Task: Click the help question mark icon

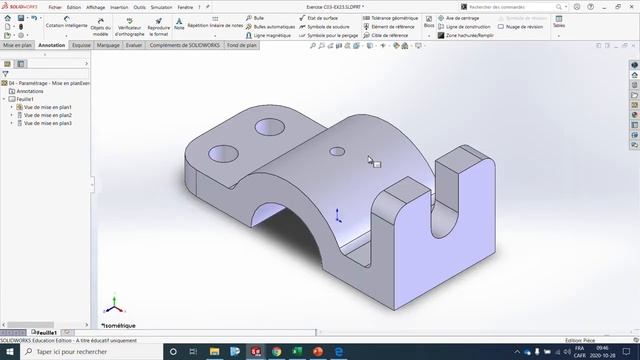Action: click(x=590, y=7)
